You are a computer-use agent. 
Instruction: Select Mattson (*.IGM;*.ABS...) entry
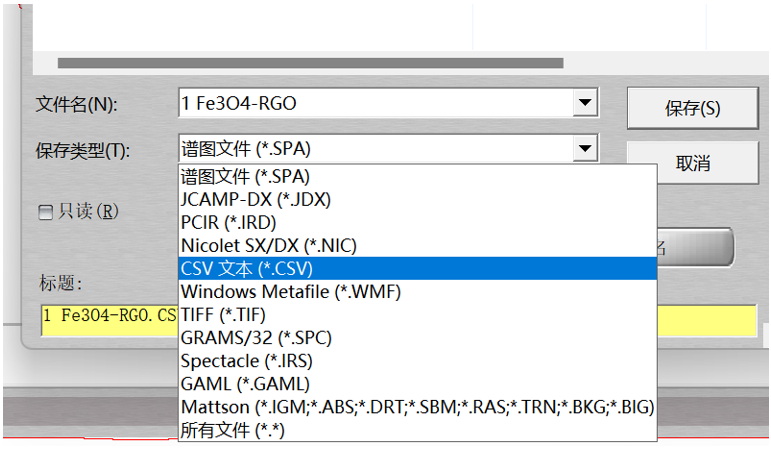[x=417, y=407]
